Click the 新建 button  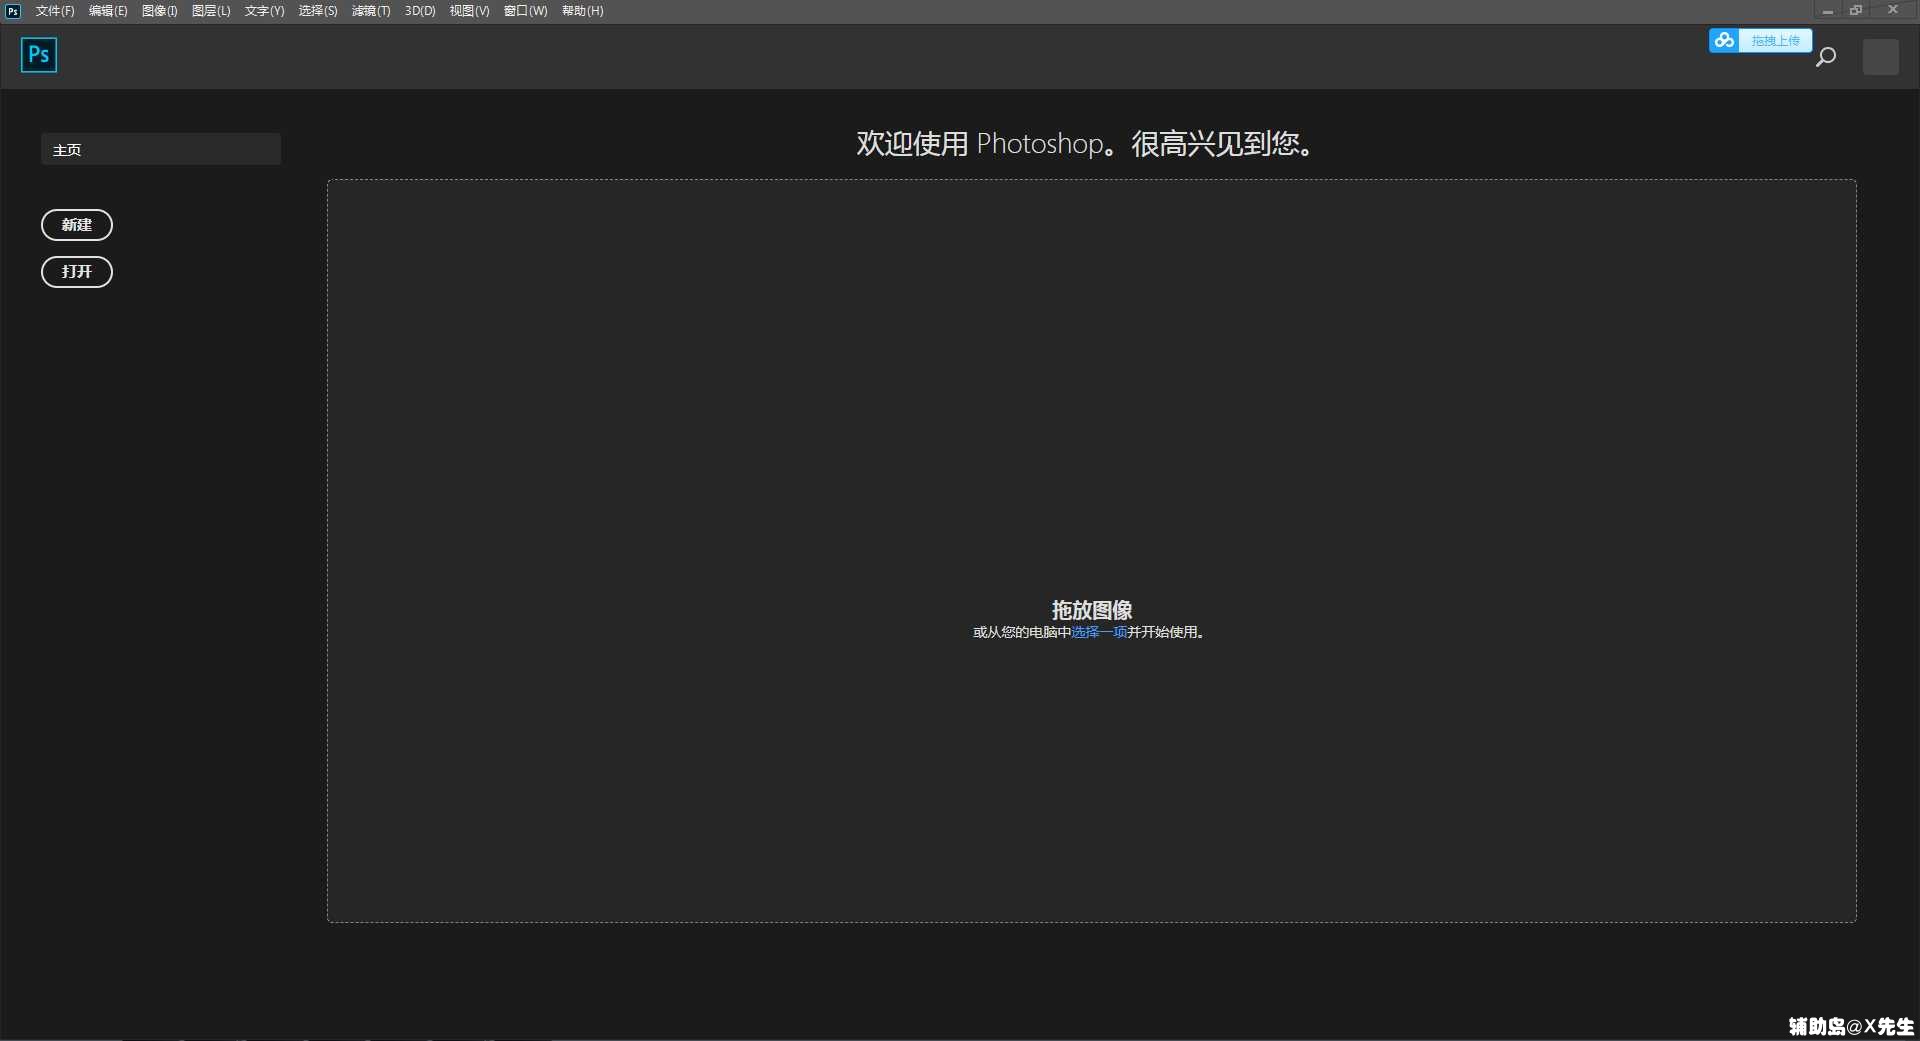click(x=77, y=225)
